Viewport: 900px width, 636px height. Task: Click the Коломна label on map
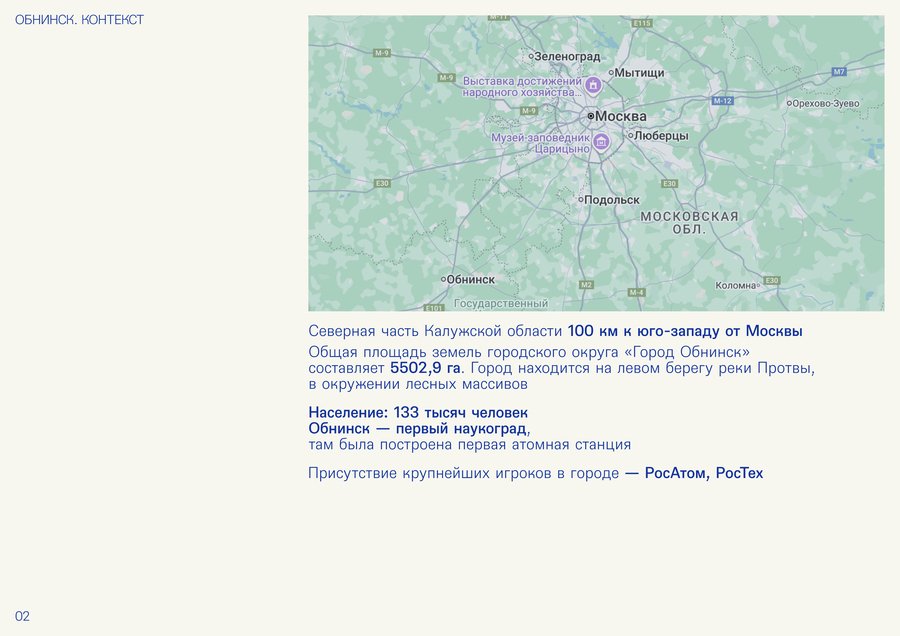click(x=735, y=285)
